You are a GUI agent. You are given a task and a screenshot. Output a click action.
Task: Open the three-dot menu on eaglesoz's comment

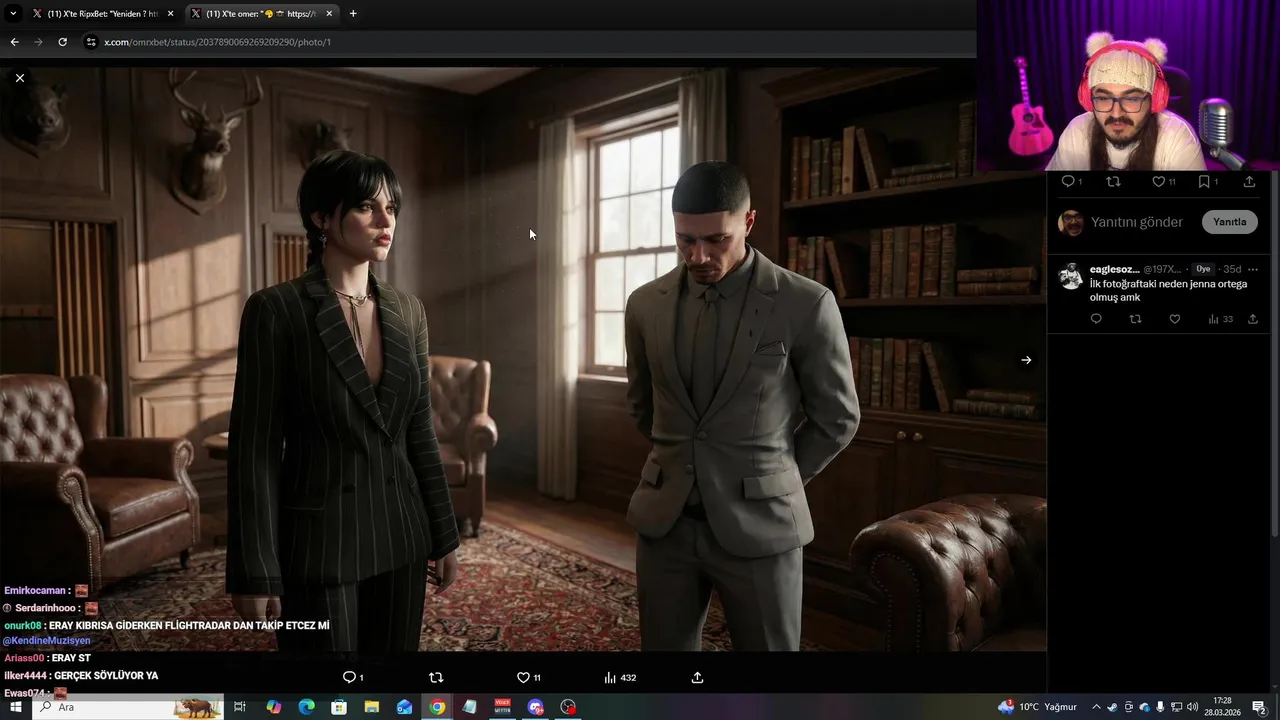(1252, 269)
